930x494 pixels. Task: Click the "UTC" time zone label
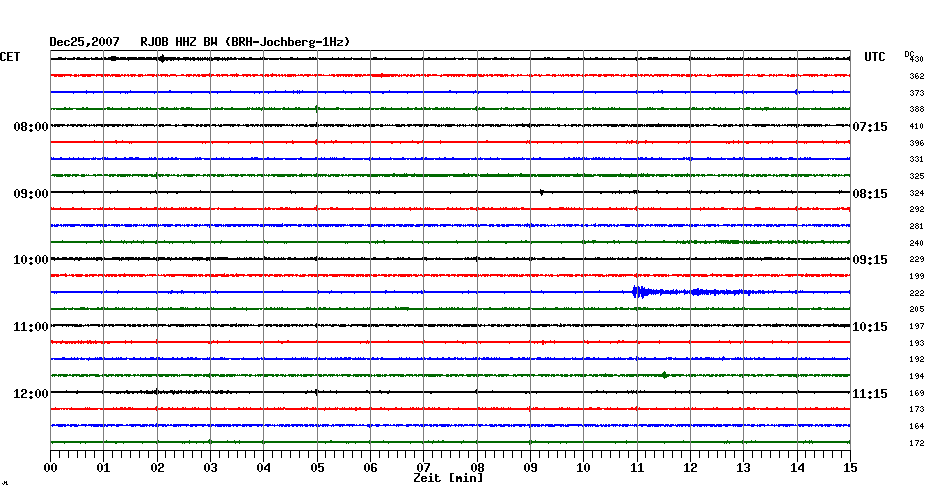tap(875, 57)
